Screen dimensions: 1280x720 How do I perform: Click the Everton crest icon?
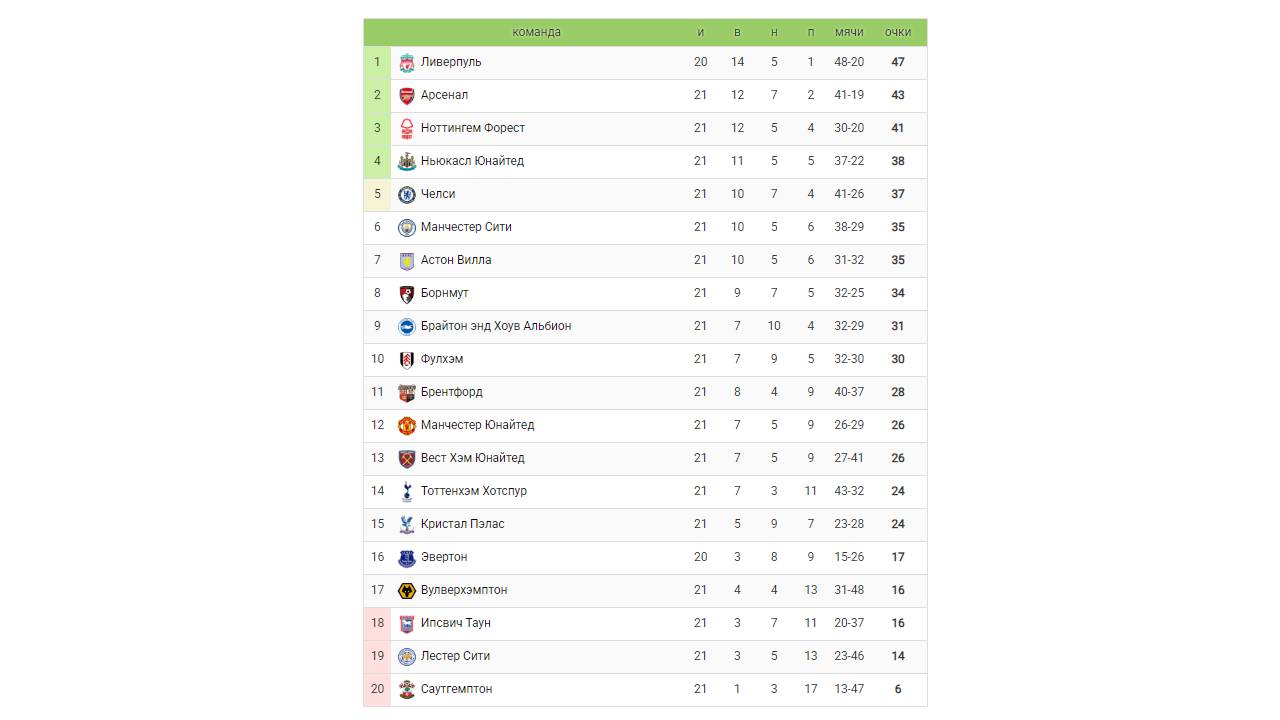[x=407, y=558]
